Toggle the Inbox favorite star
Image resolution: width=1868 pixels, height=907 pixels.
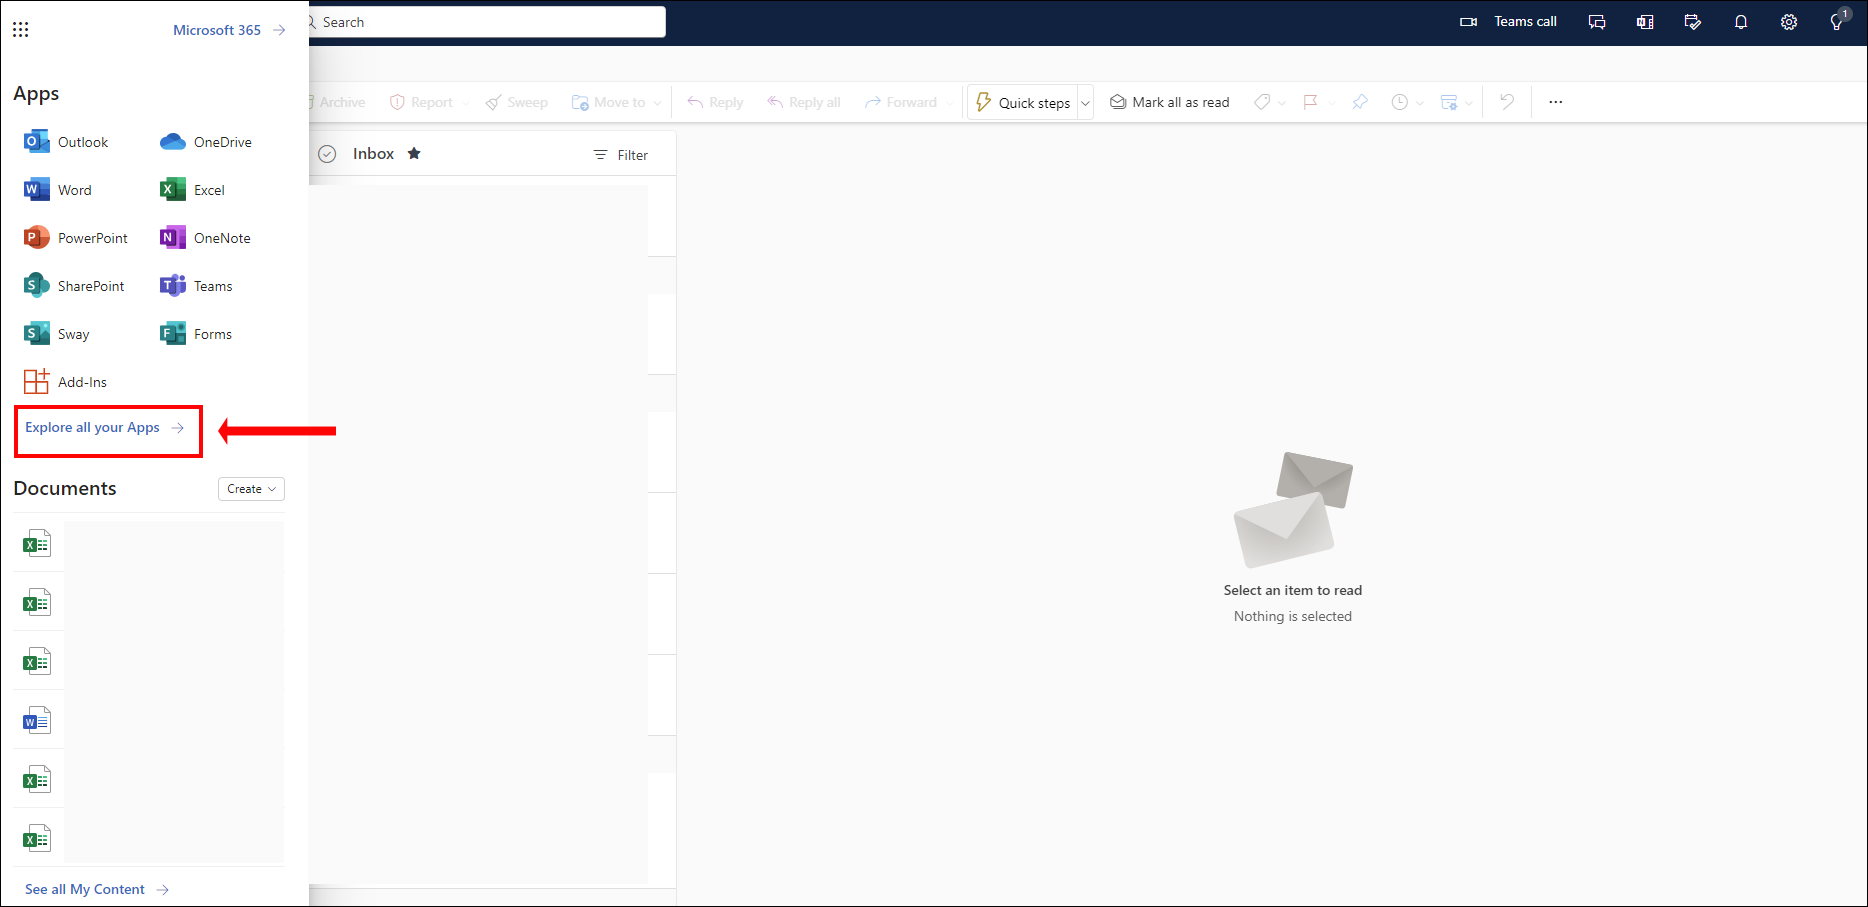(x=414, y=153)
